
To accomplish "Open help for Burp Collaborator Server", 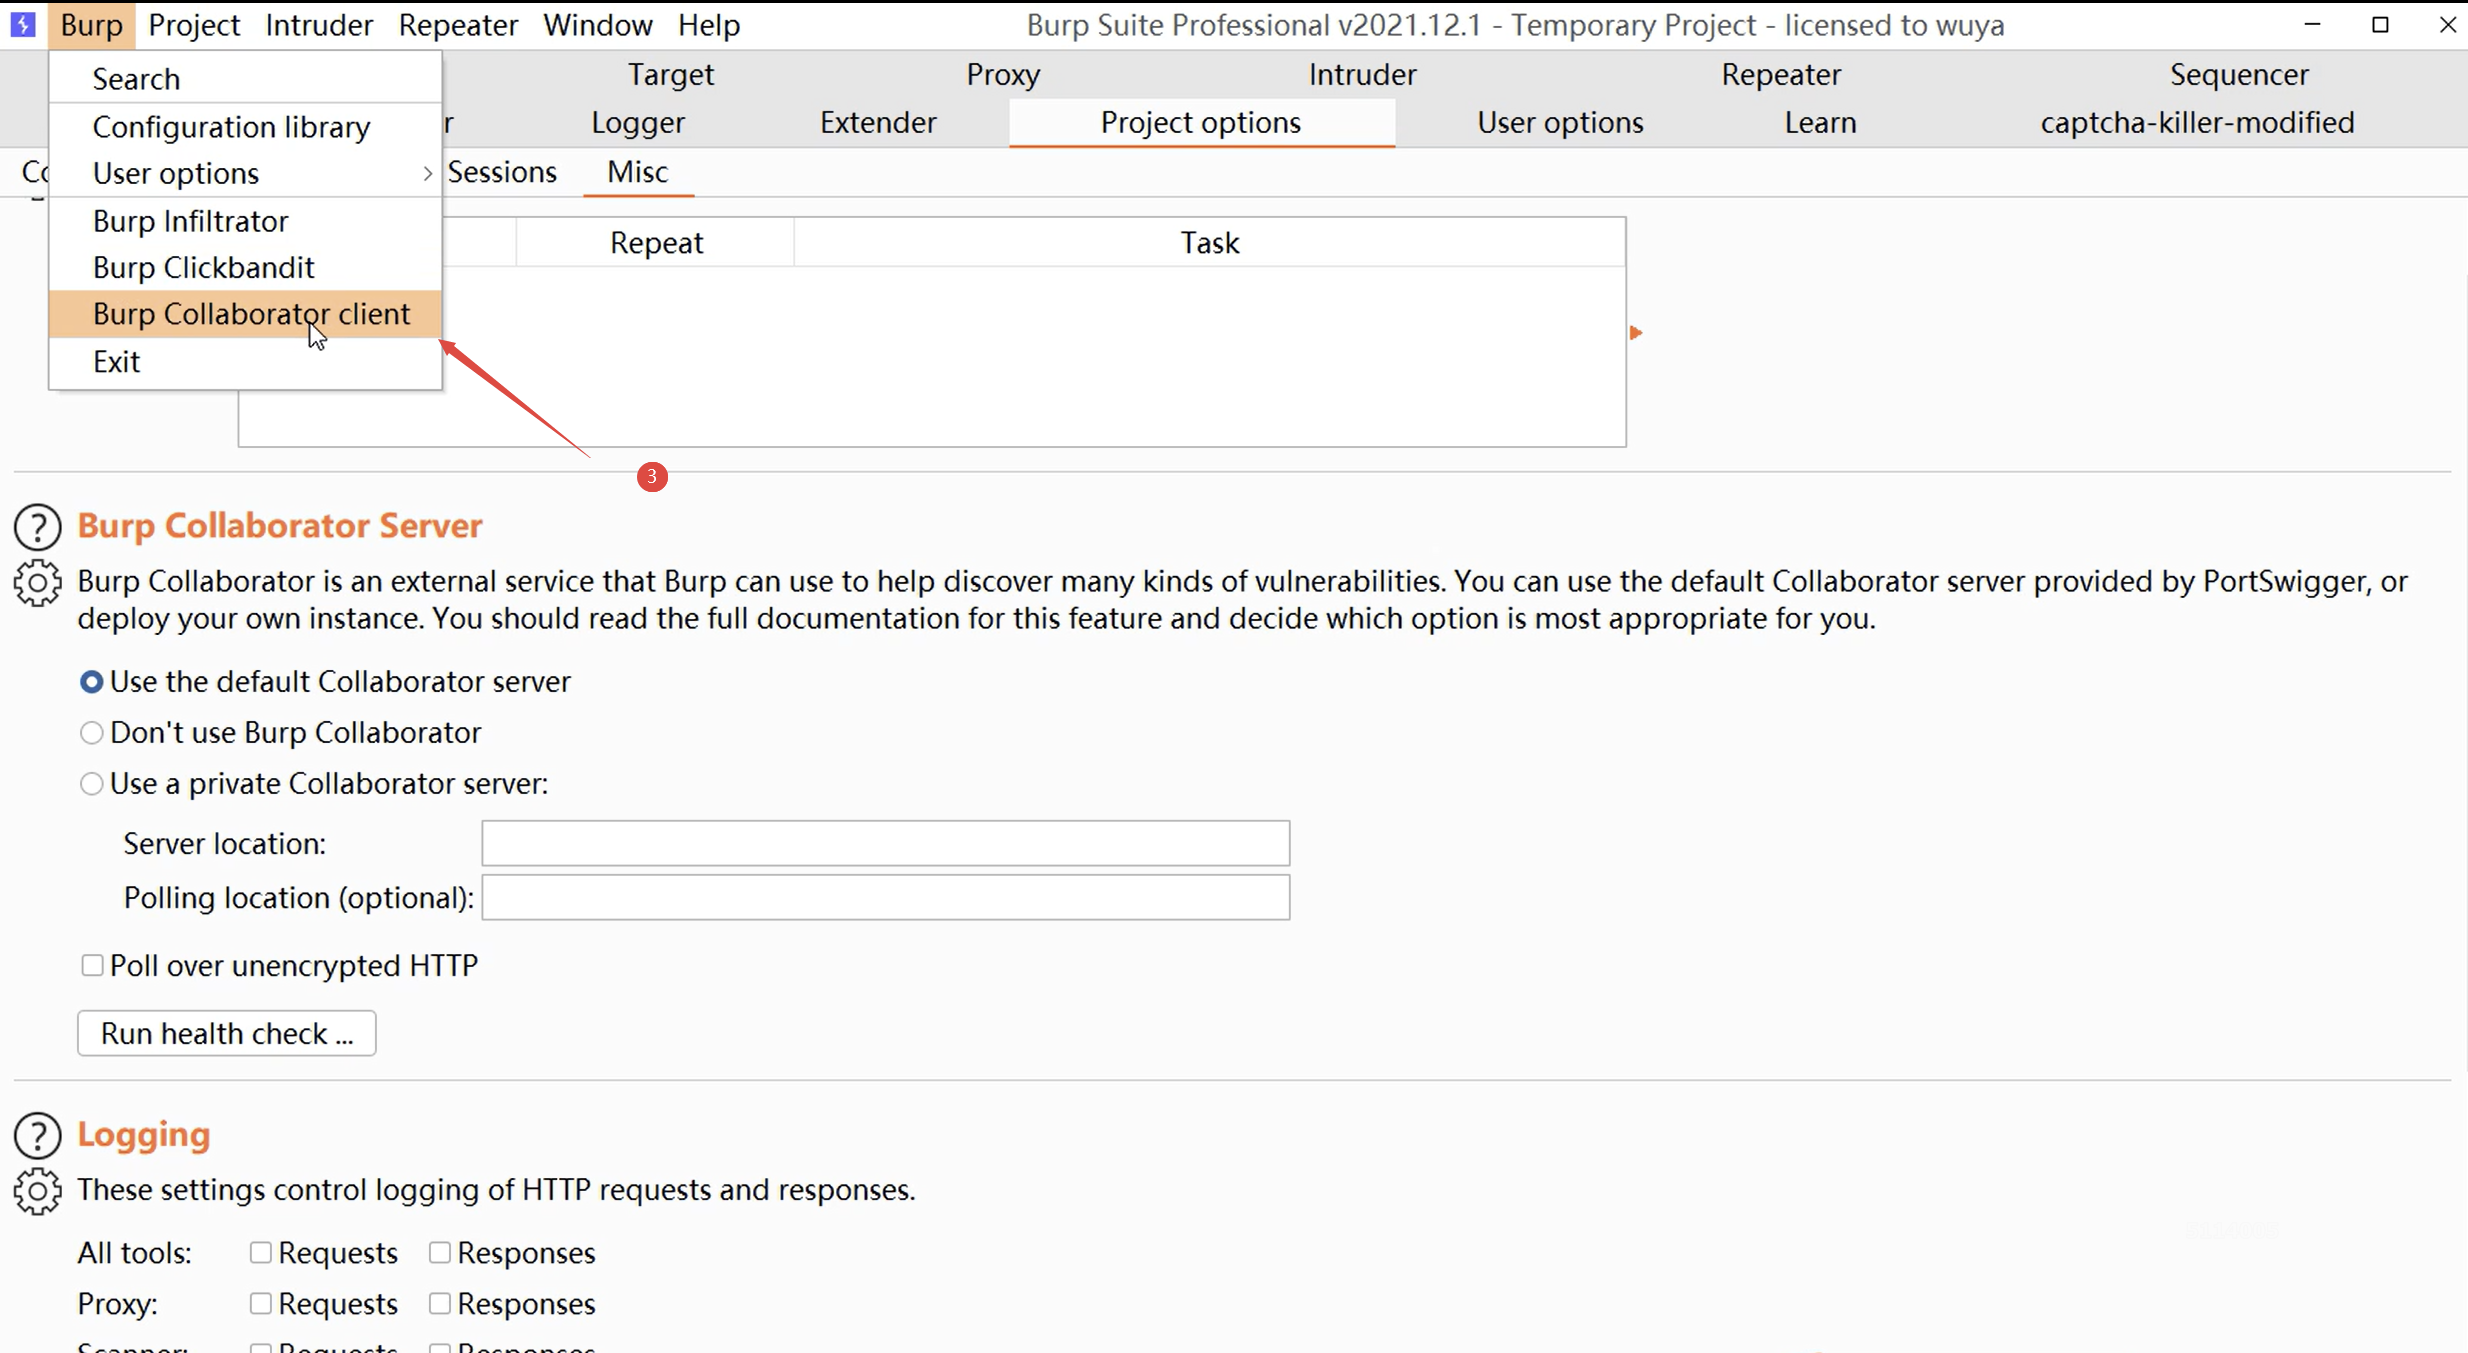I will pyautogui.click(x=38, y=527).
